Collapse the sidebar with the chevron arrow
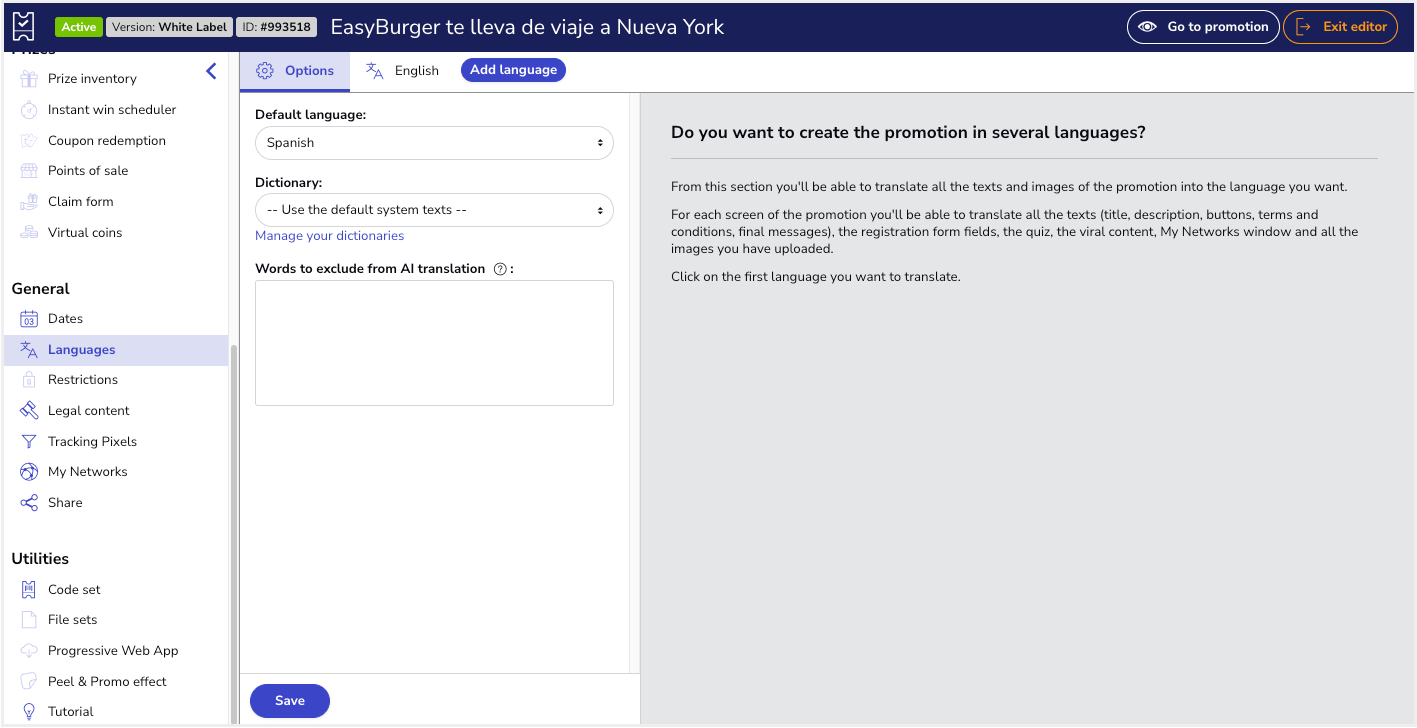Screen dimensions: 1417x728 (211, 71)
